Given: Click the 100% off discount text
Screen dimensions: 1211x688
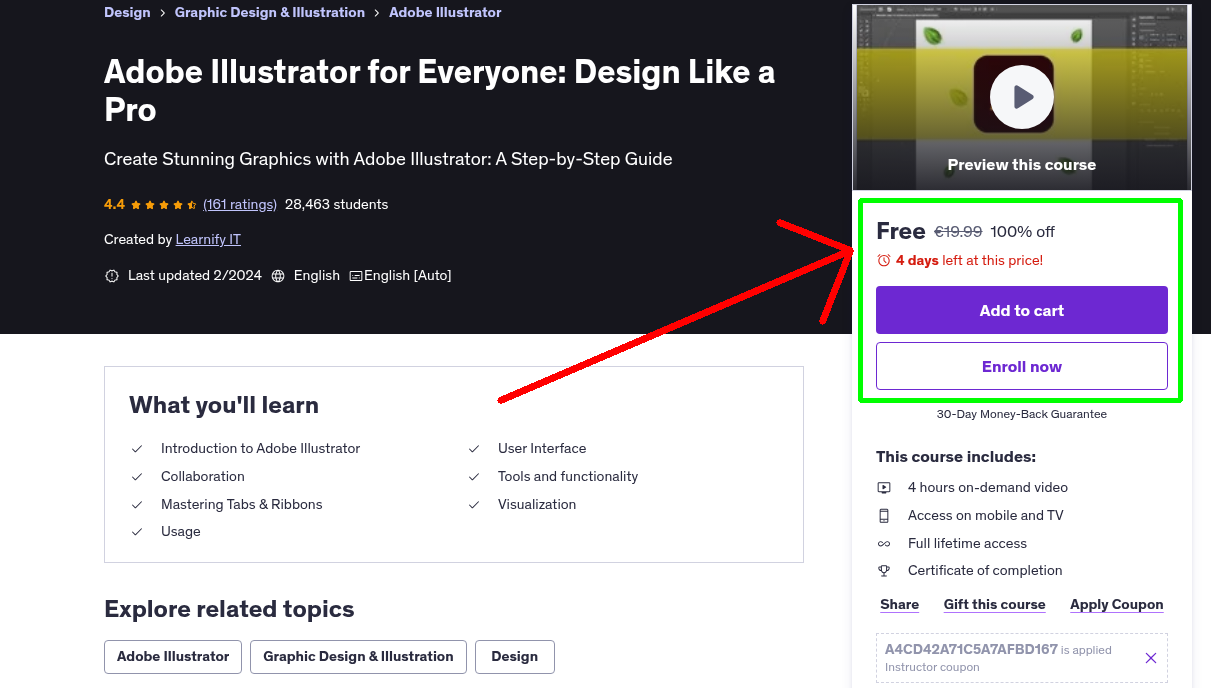Looking at the screenshot, I should [x=1023, y=232].
